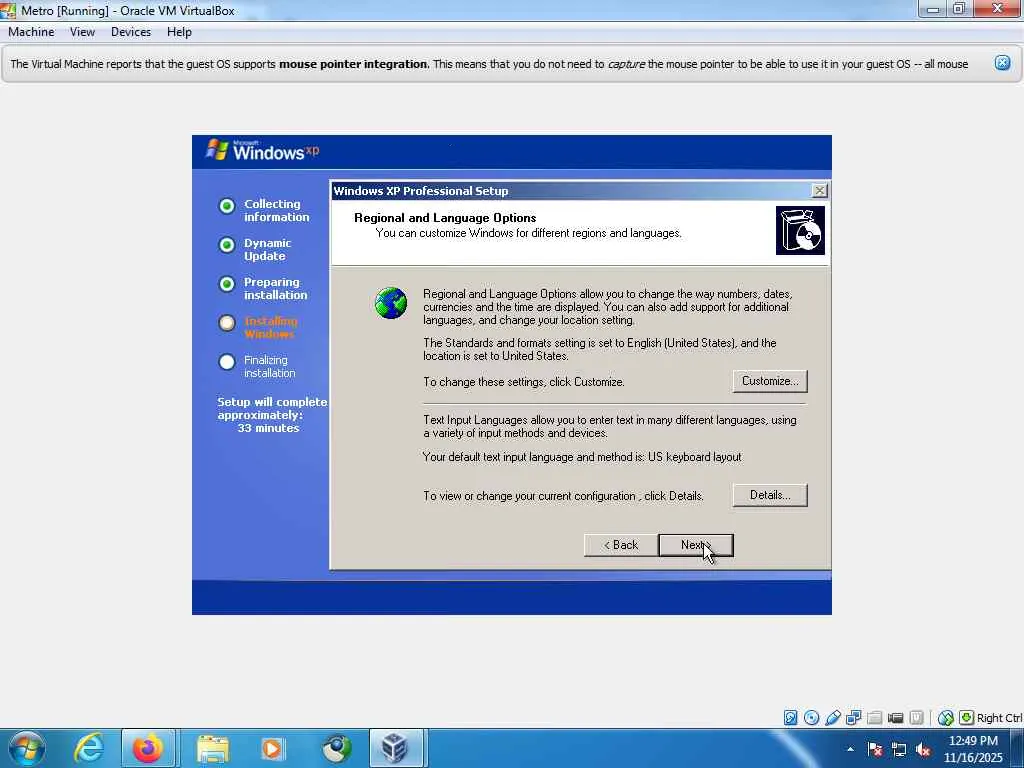The width and height of the screenshot is (1024, 768).
Task: Click the muted volume tray icon
Action: point(923,749)
